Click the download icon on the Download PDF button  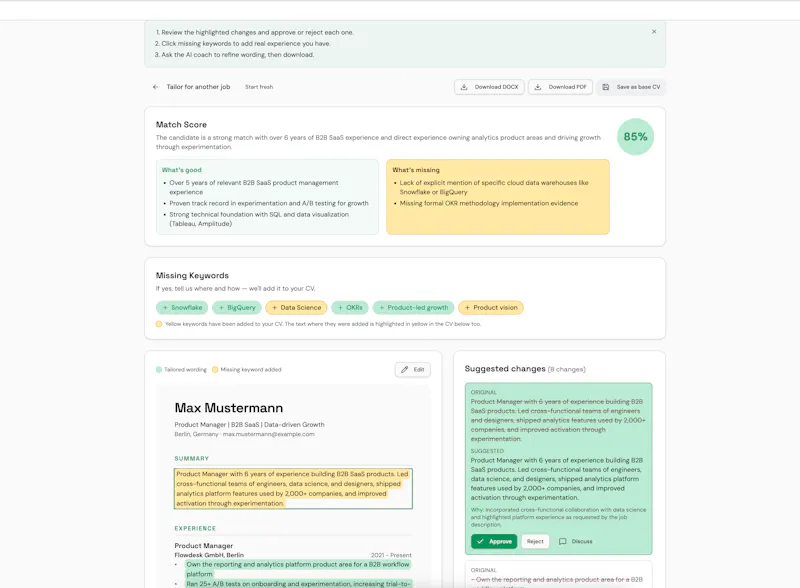click(538, 87)
